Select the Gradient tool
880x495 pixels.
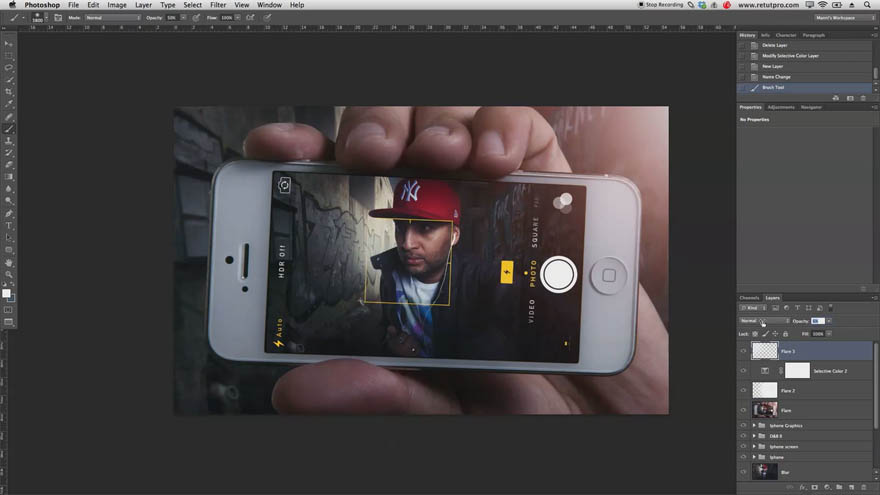pos(8,177)
